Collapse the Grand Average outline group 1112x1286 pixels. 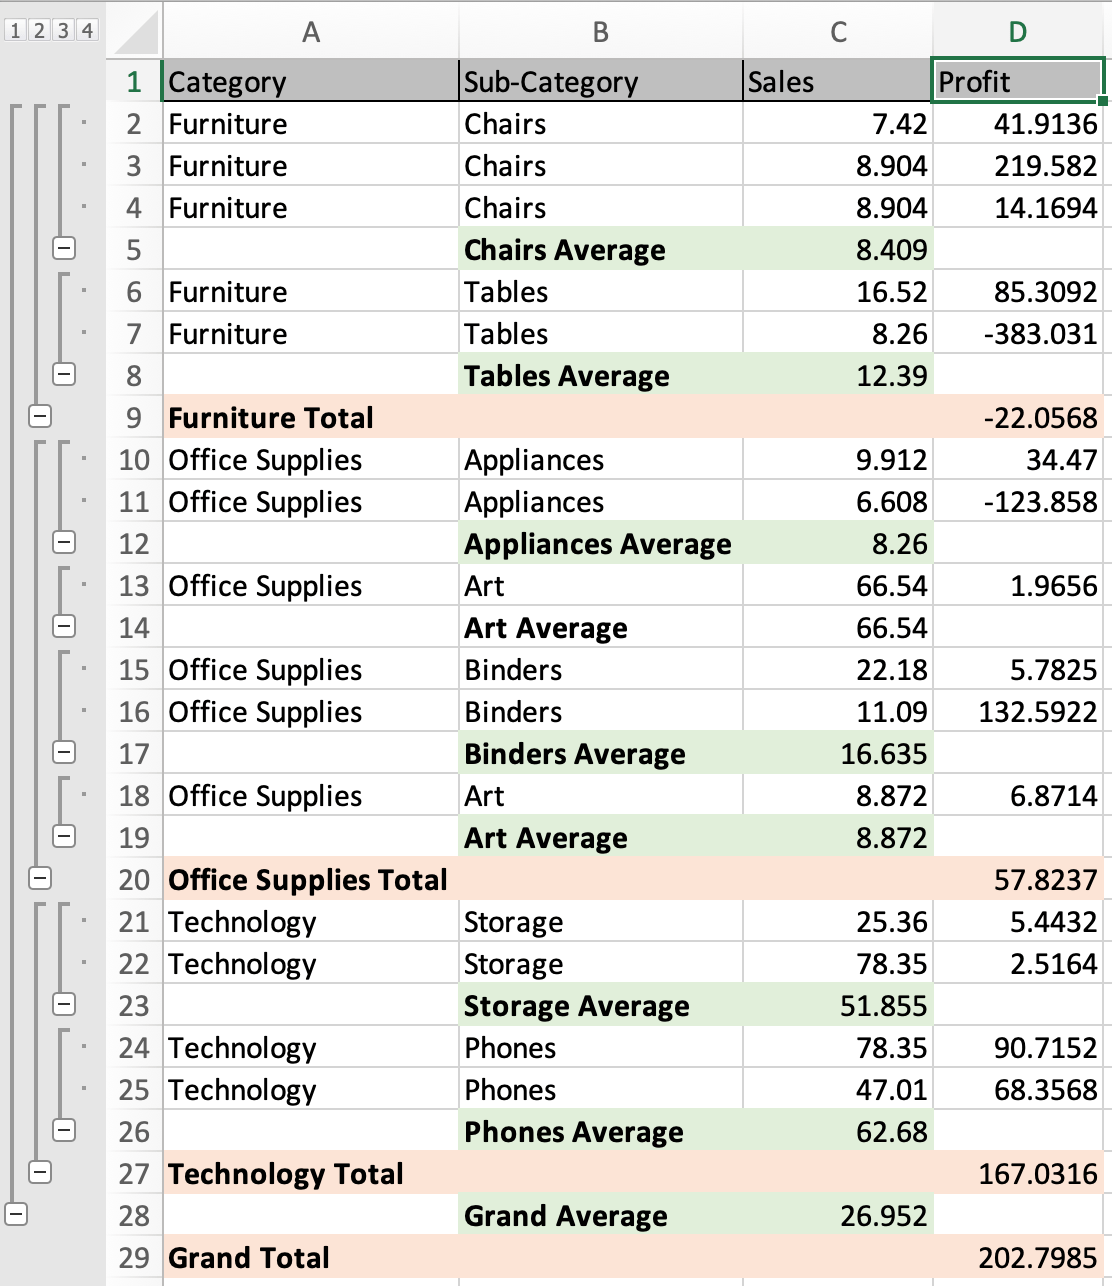pos(16,1215)
